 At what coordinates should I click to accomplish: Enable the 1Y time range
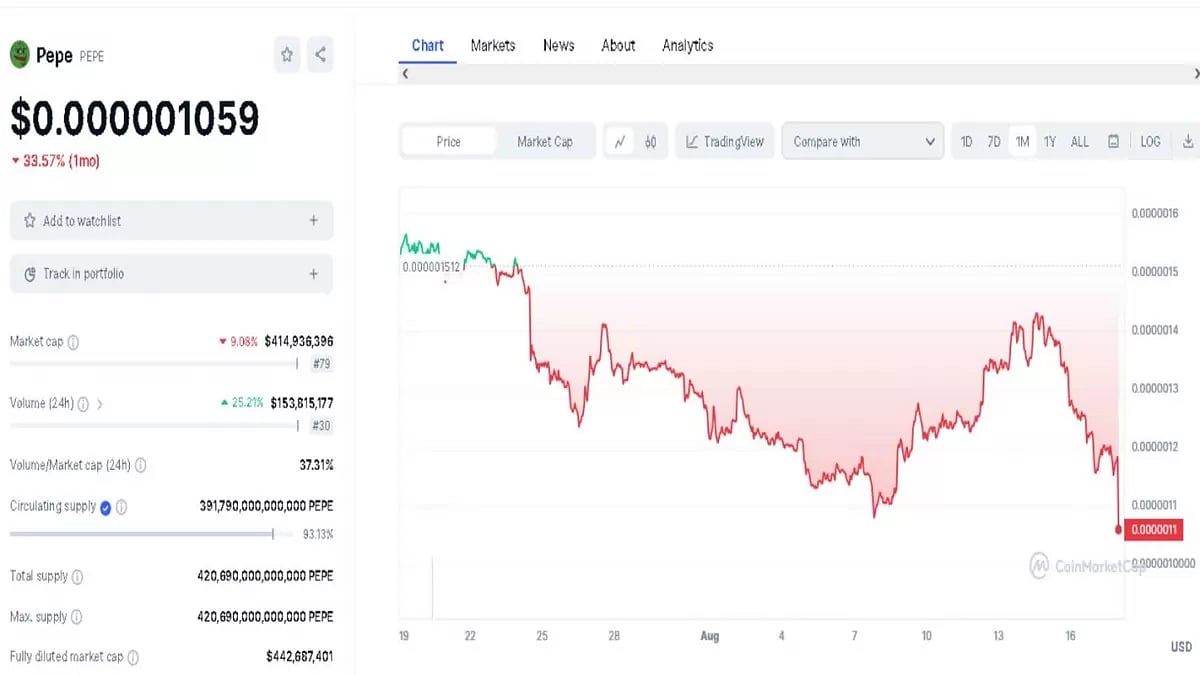[1050, 141]
